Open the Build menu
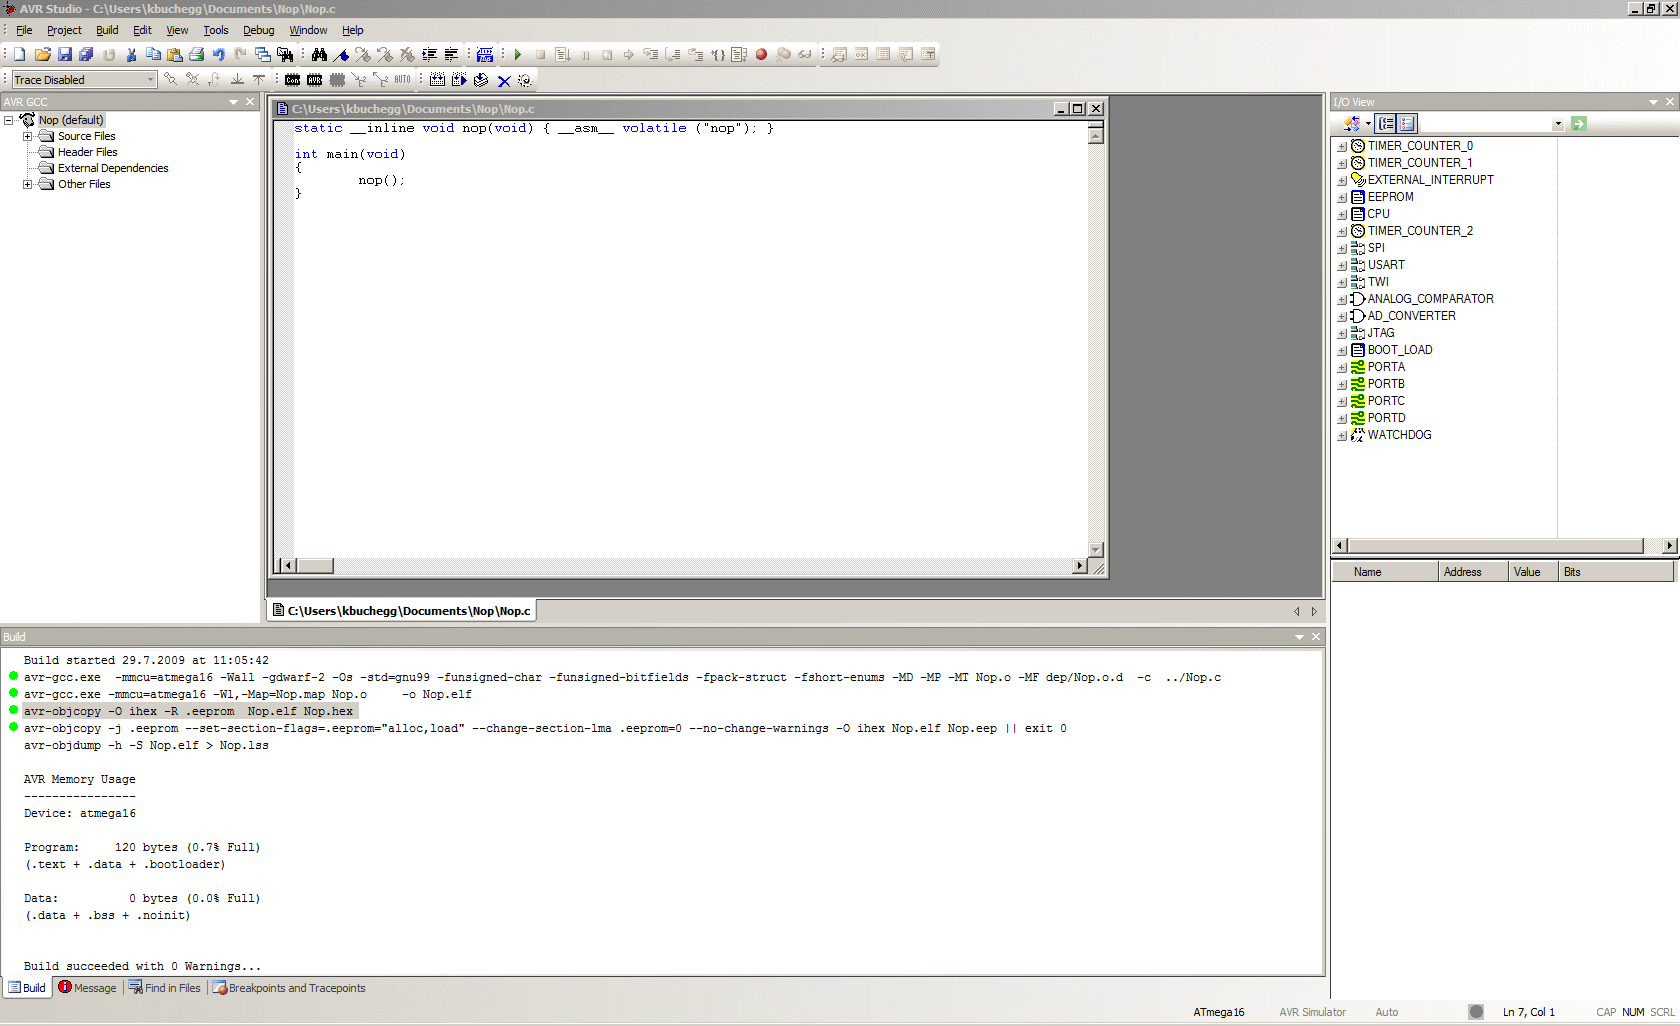This screenshot has height=1026, width=1680. pyautogui.click(x=107, y=30)
